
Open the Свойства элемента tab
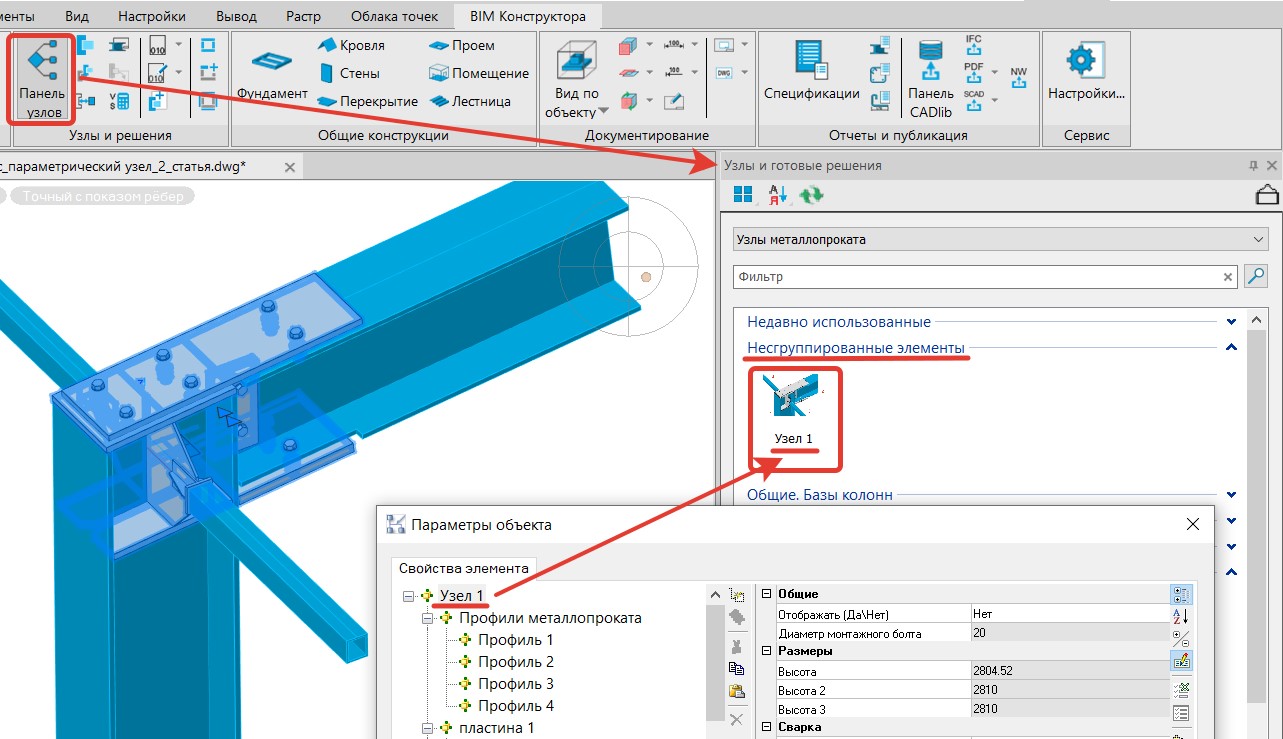(x=463, y=568)
